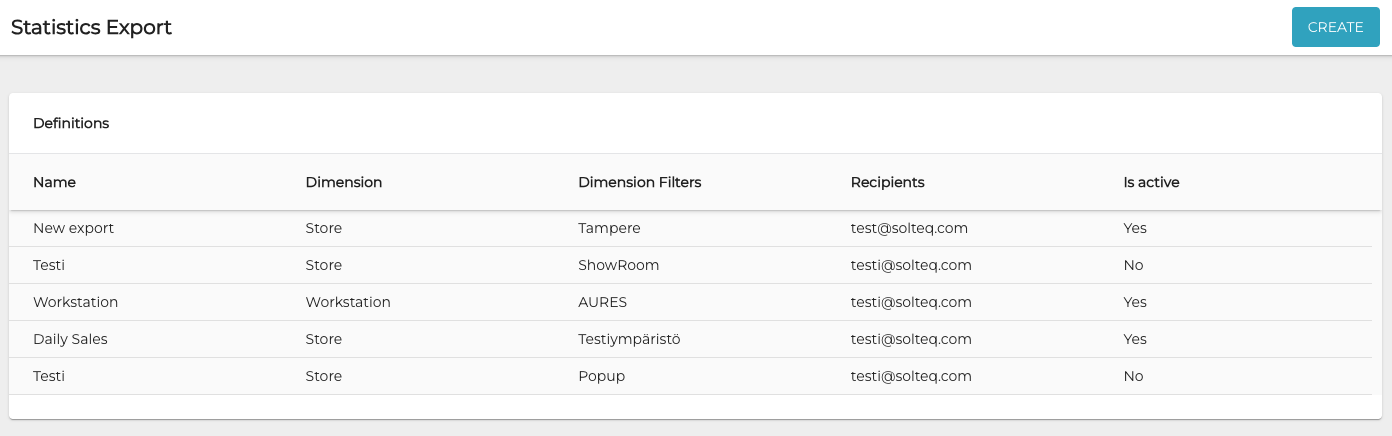The image size is (1392, 436).
Task: Select the Tampere dimension filter cell
Action: [609, 228]
